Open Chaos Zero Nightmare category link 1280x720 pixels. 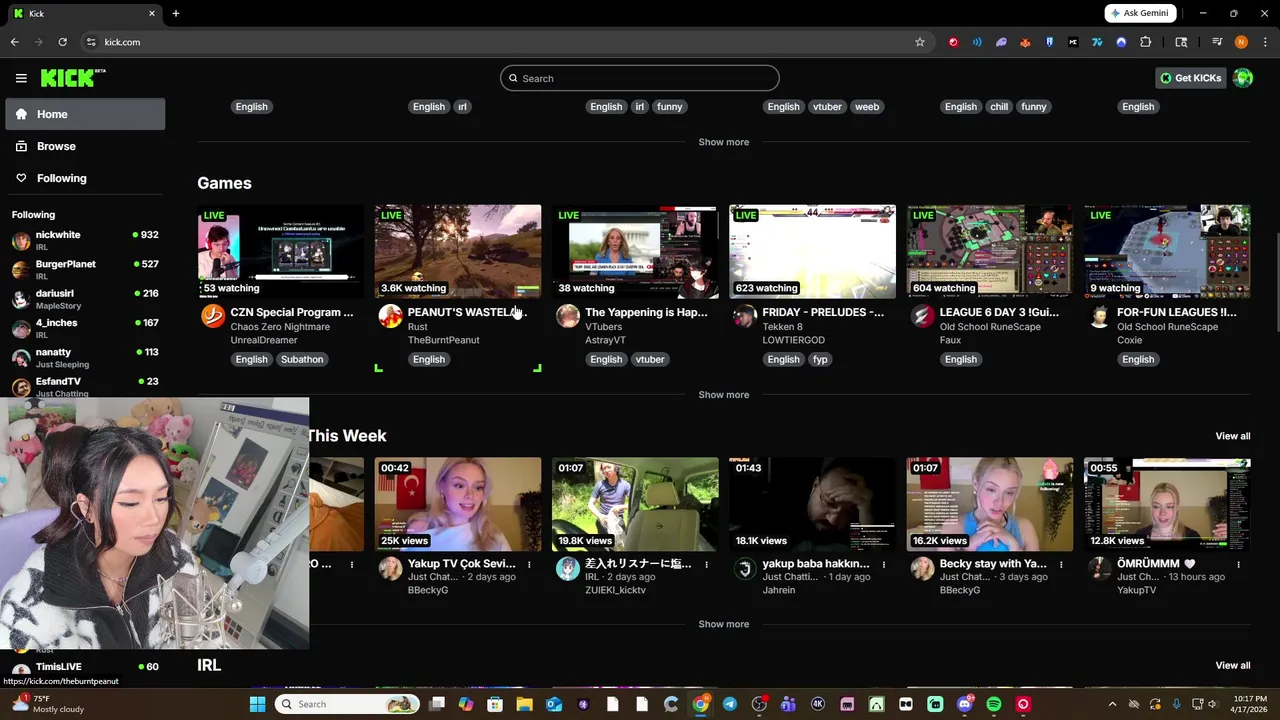click(x=280, y=327)
